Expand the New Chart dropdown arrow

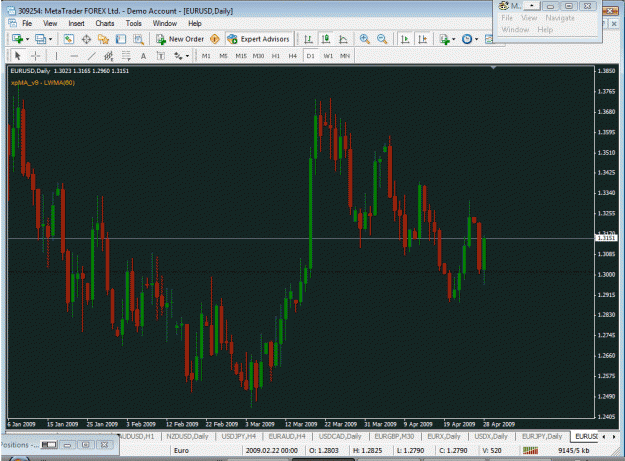pyautogui.click(x=27, y=39)
